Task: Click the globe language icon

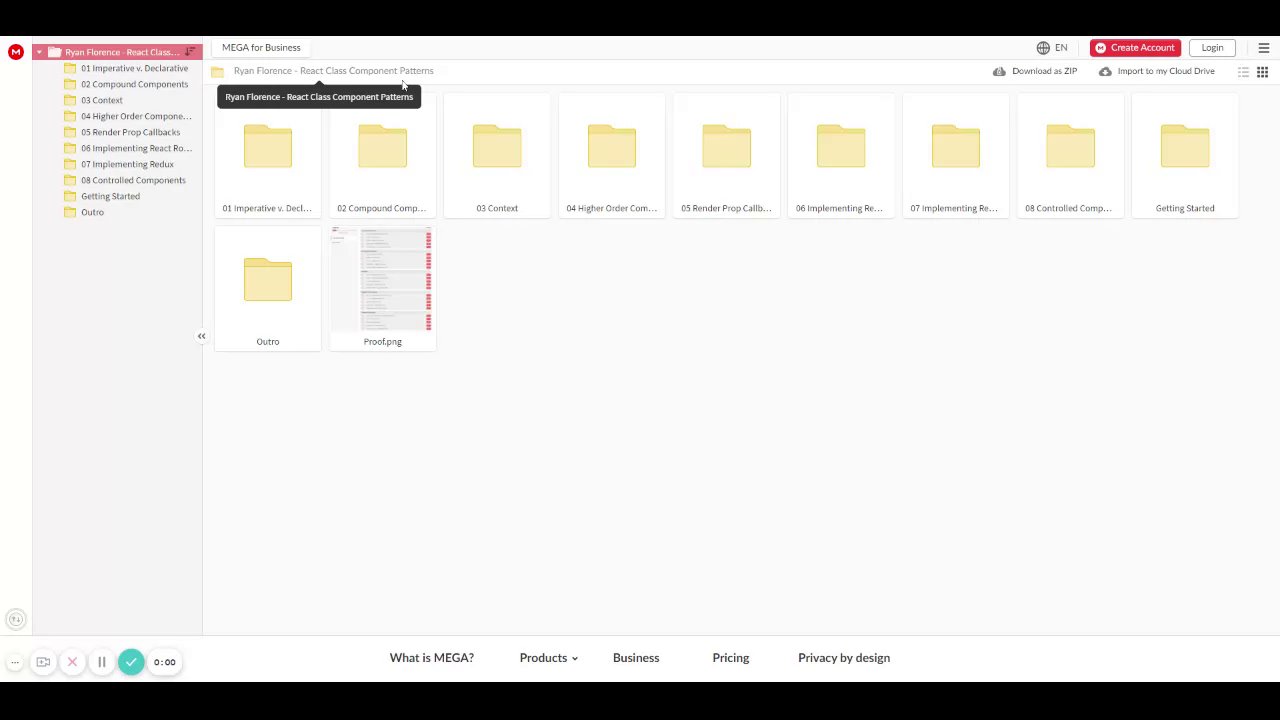Action: (1043, 48)
